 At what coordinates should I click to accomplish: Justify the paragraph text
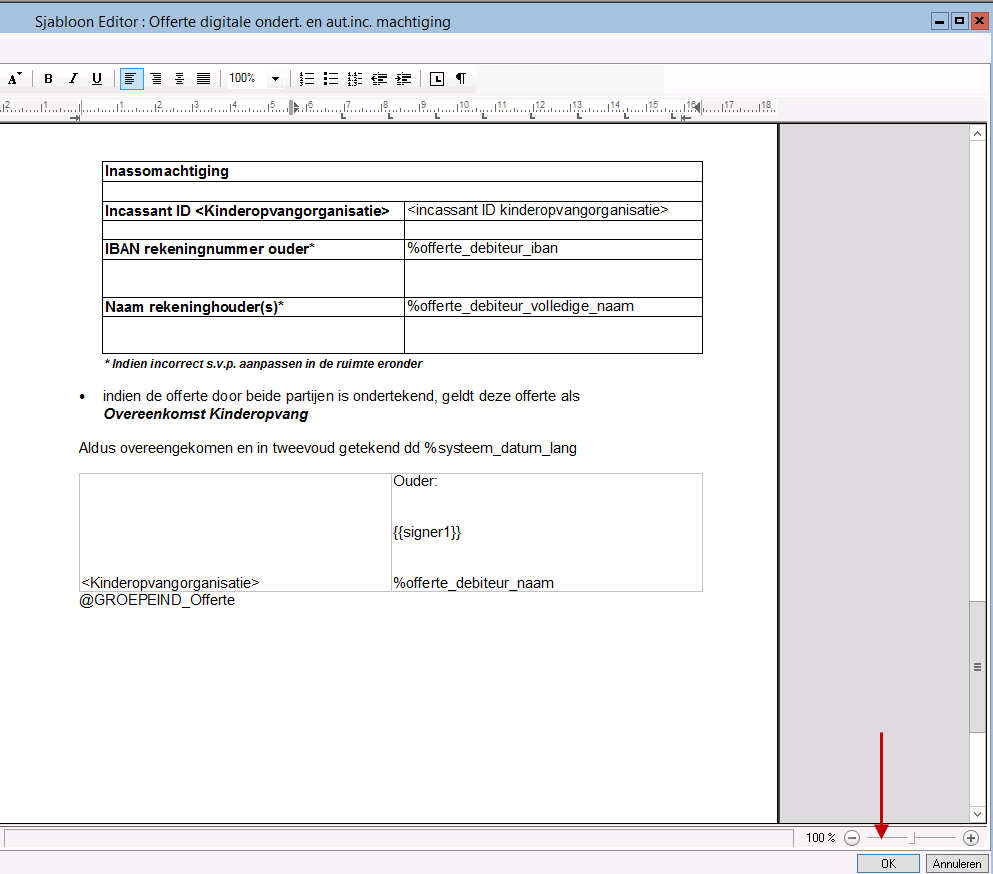[x=204, y=79]
